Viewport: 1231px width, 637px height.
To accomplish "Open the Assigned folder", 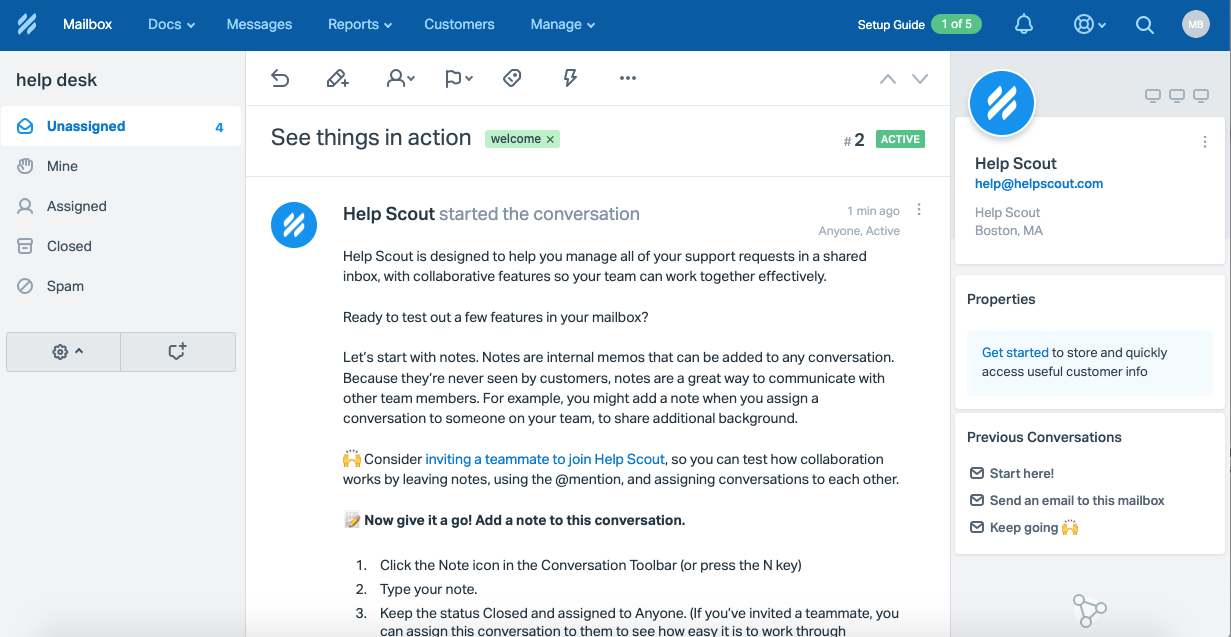I will [x=121, y=206].
